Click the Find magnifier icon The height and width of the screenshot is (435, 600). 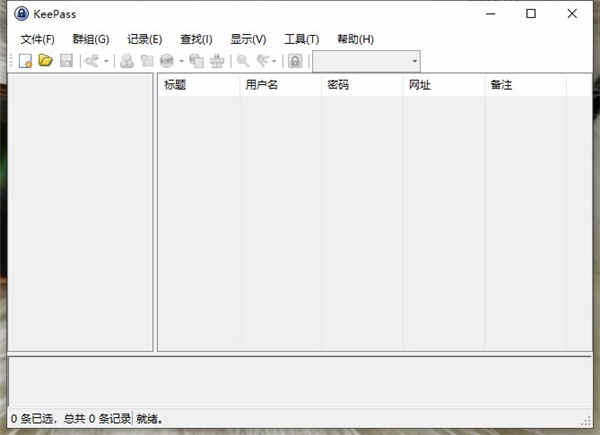(243, 61)
